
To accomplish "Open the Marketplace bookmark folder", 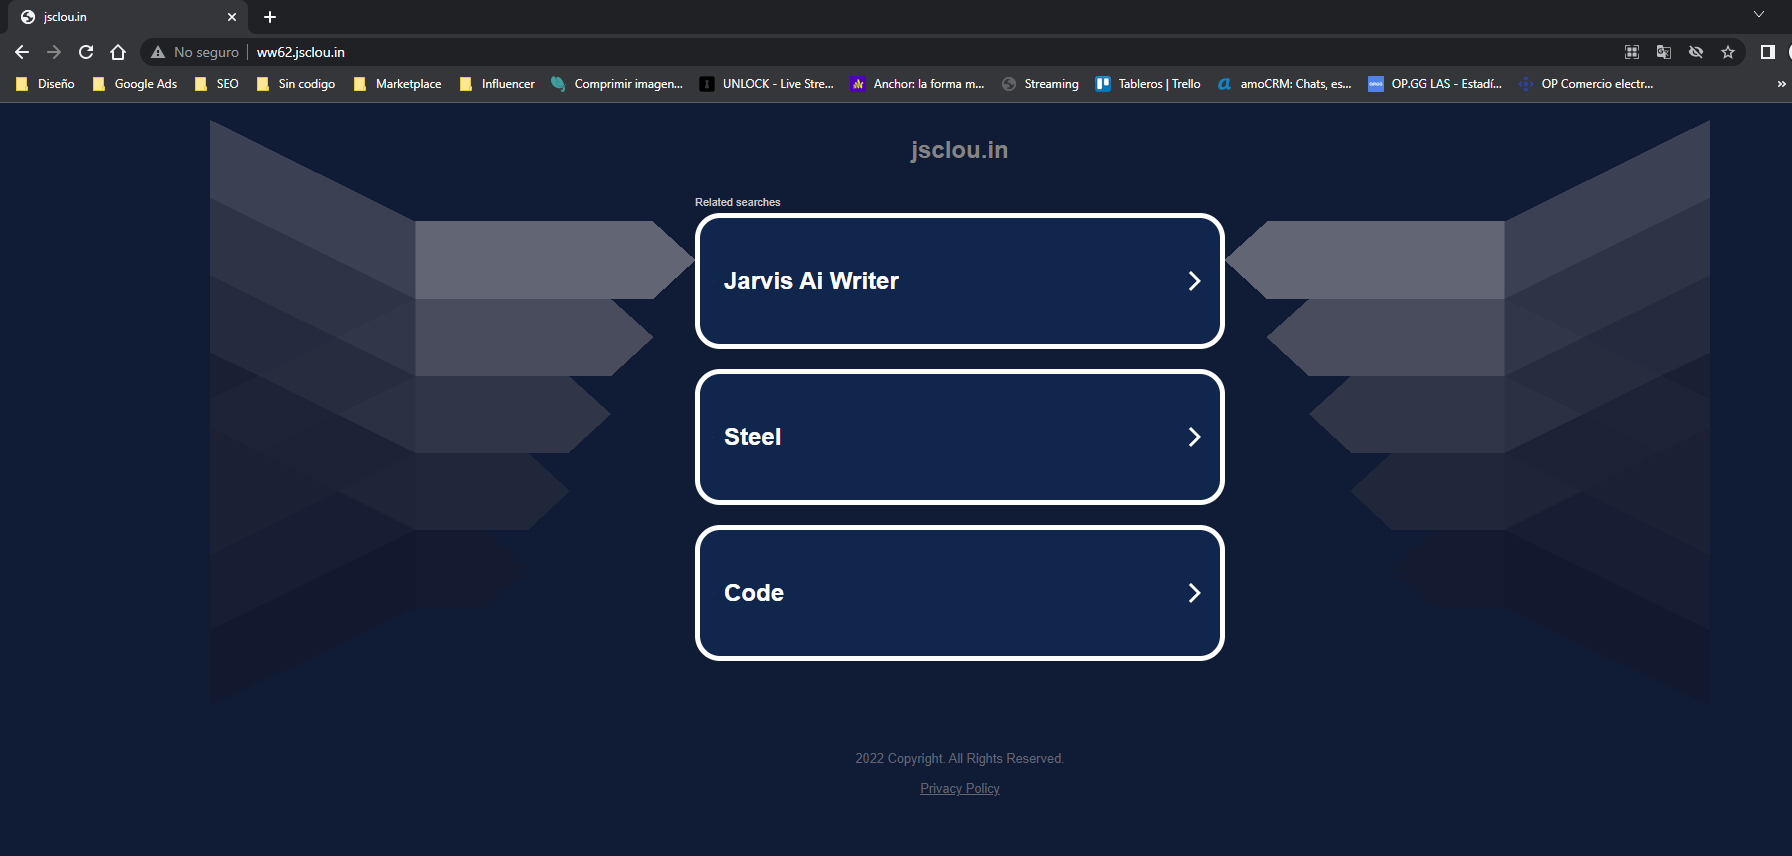I will tap(398, 84).
